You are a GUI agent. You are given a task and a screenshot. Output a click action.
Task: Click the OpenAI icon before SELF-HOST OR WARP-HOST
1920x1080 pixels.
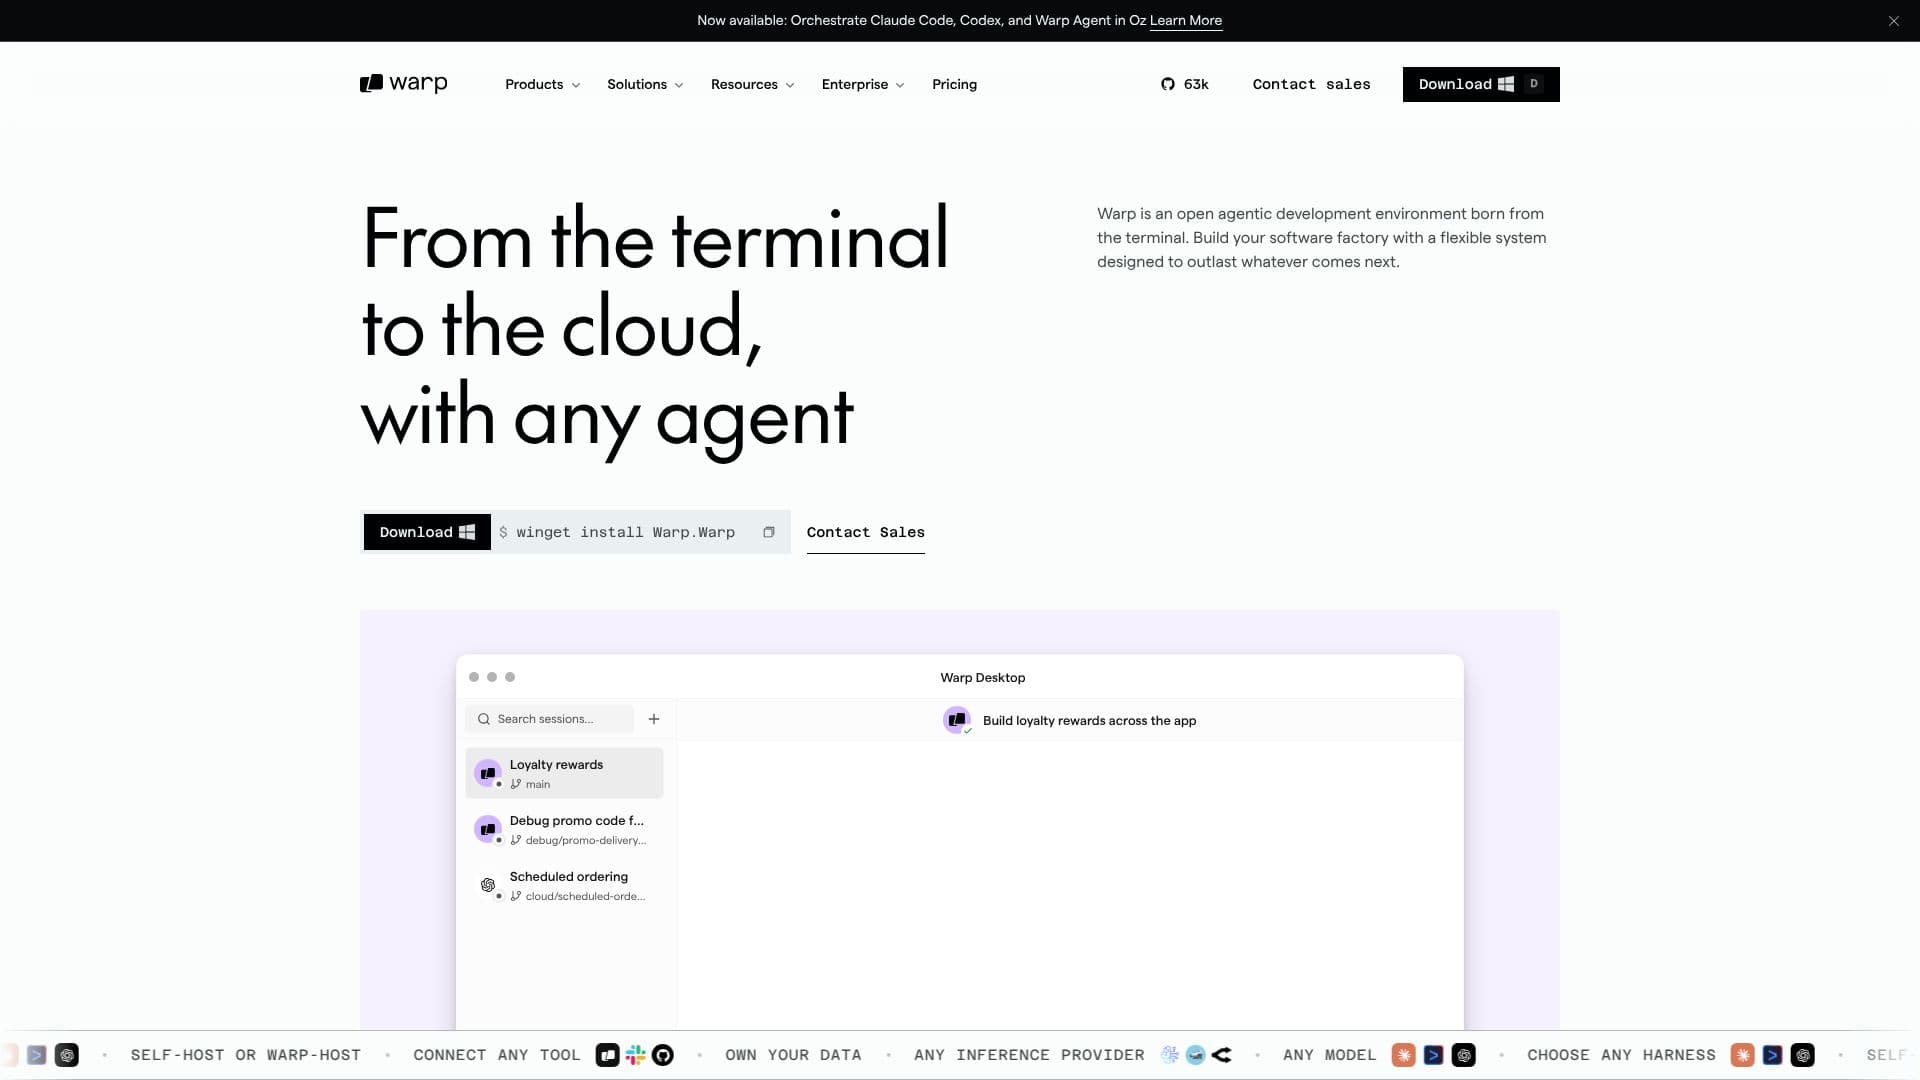pyautogui.click(x=66, y=1055)
